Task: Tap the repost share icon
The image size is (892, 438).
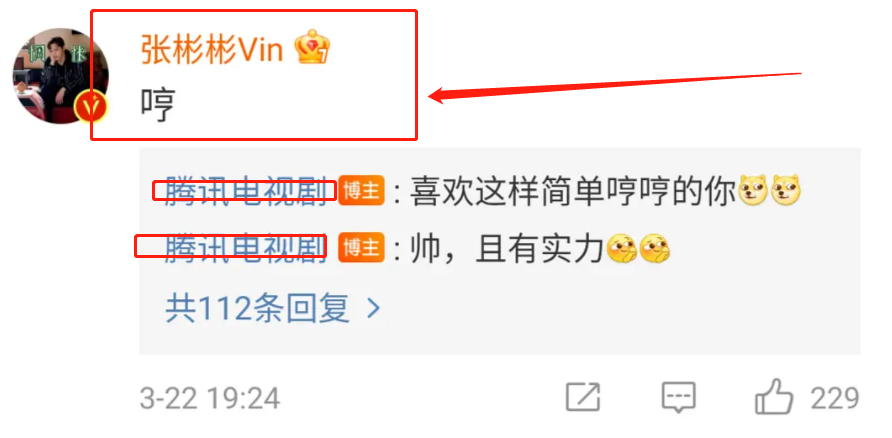Action: [x=583, y=396]
